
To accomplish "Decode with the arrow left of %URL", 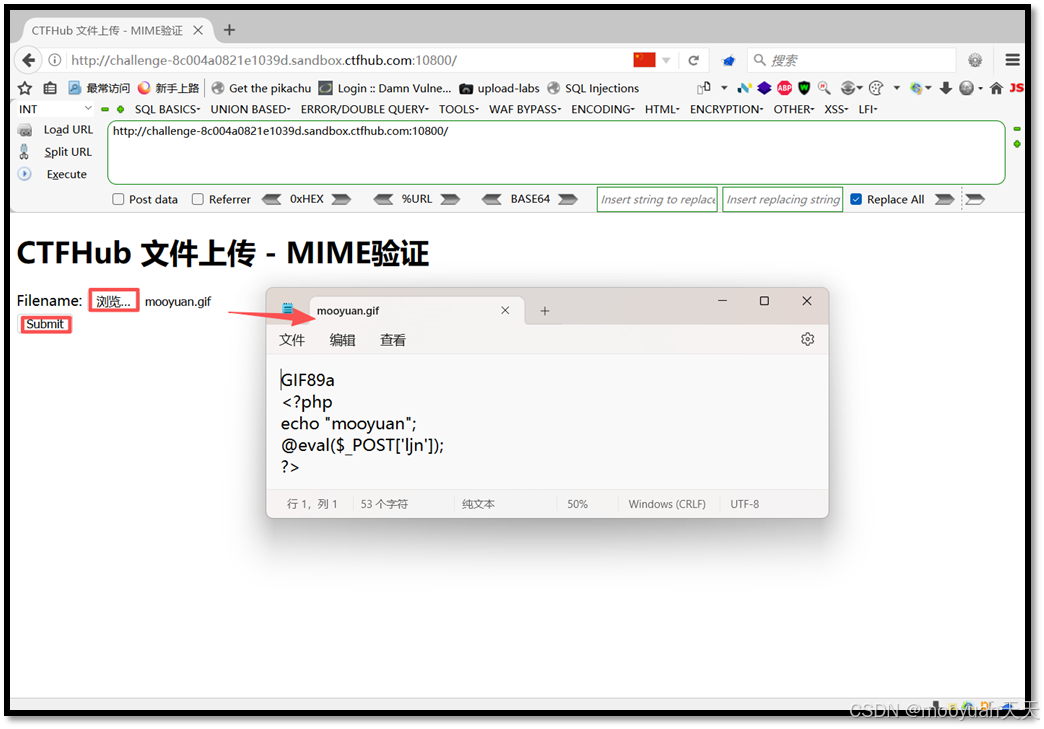I will (x=383, y=199).
